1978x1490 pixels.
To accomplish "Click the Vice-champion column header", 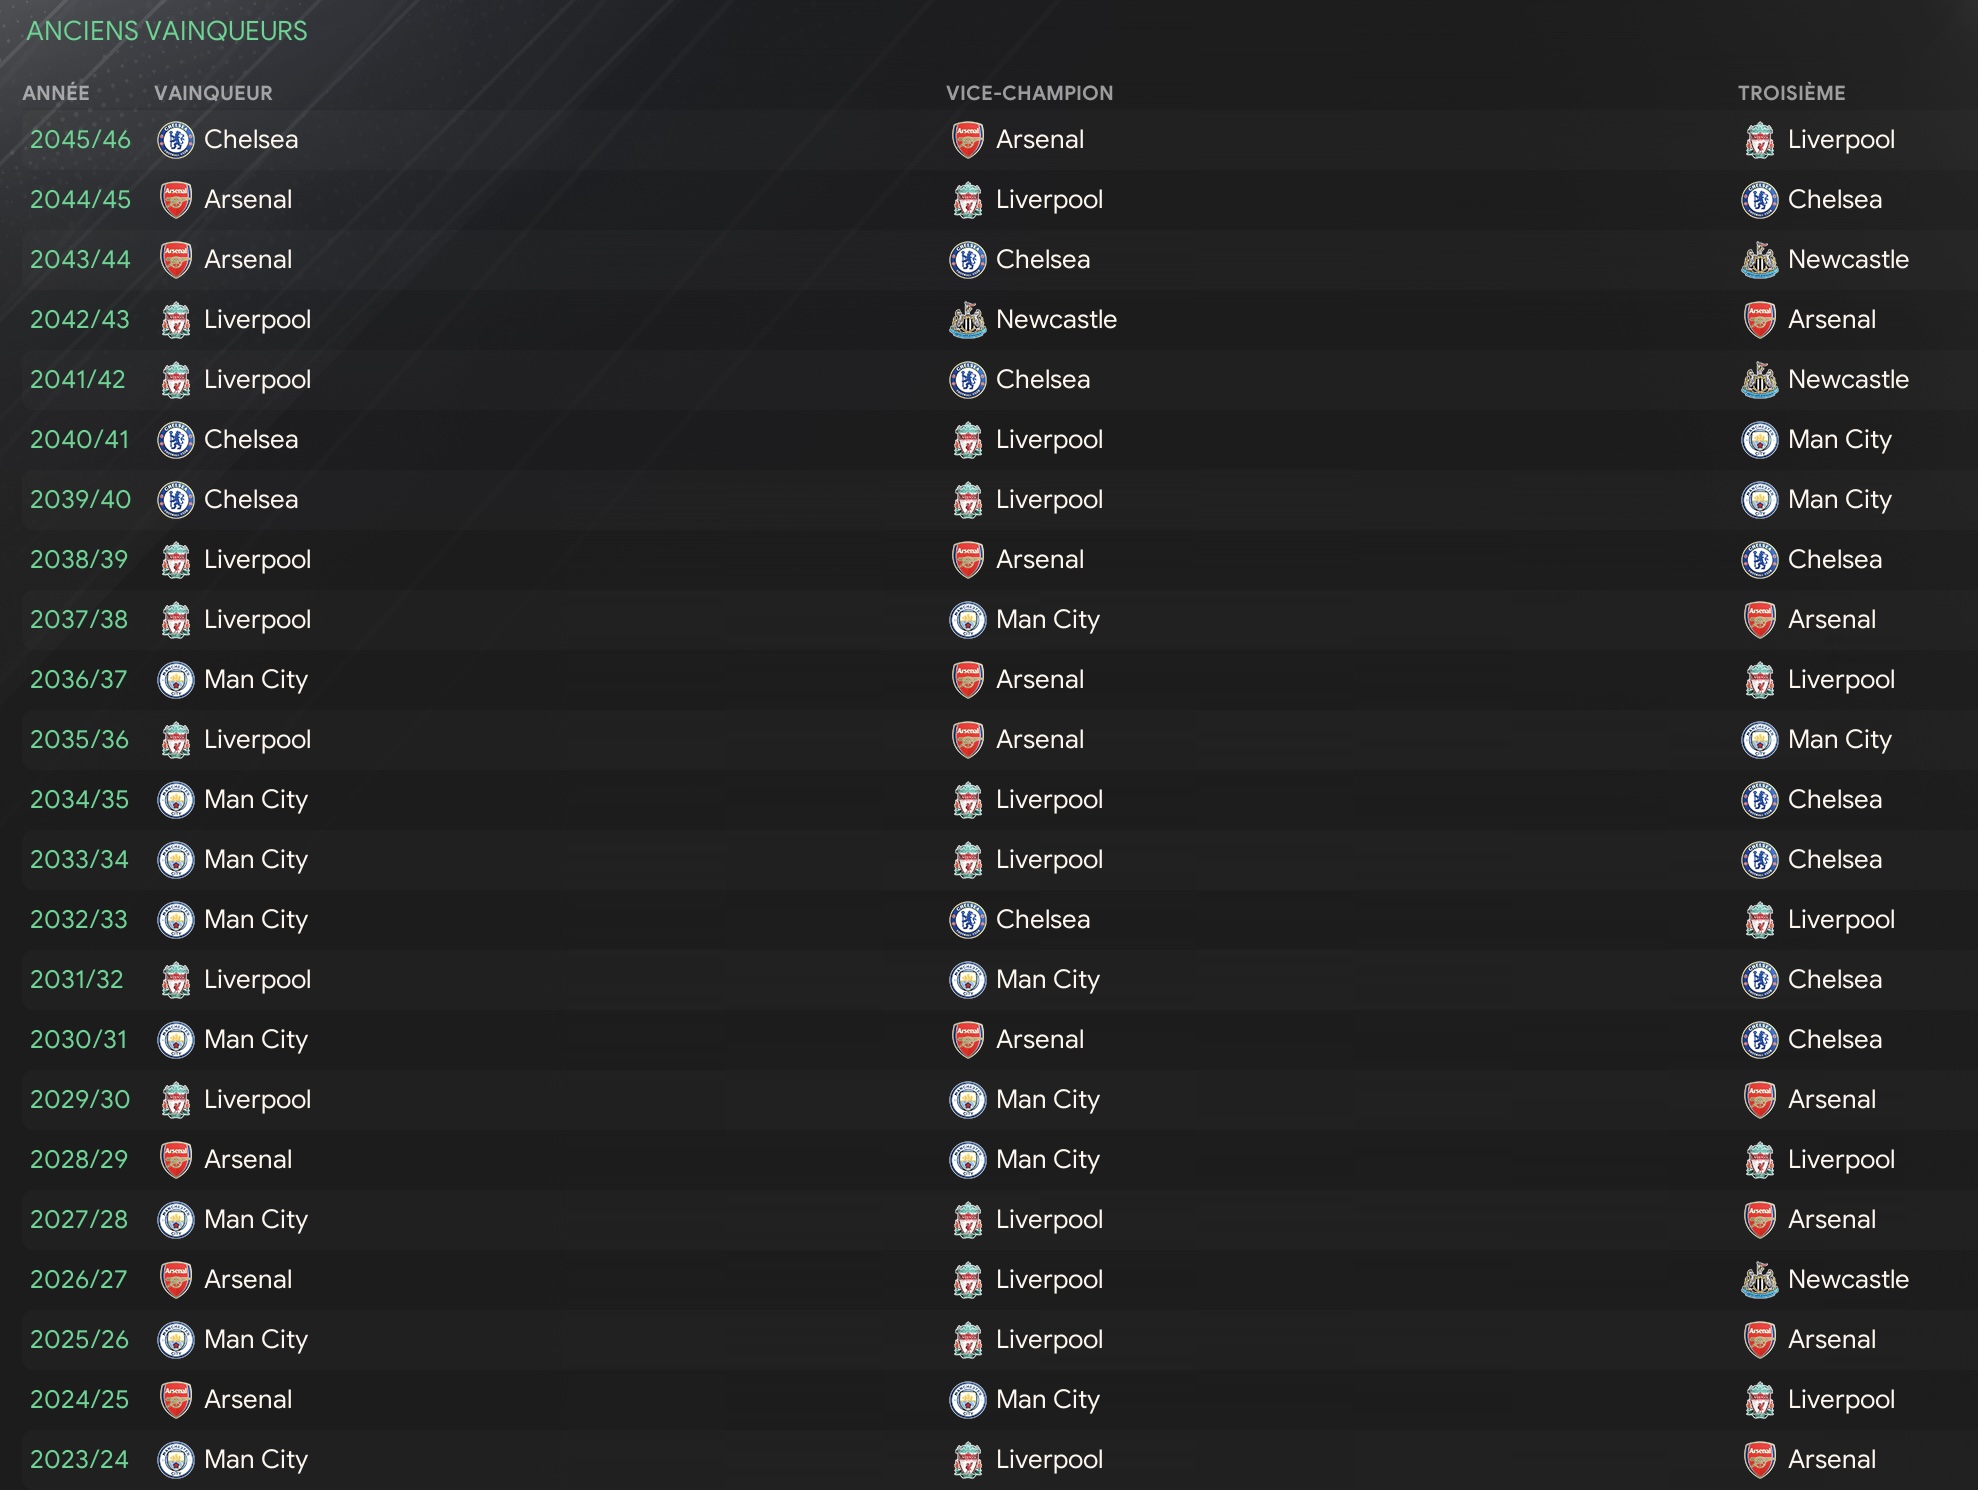I will click(x=1029, y=93).
